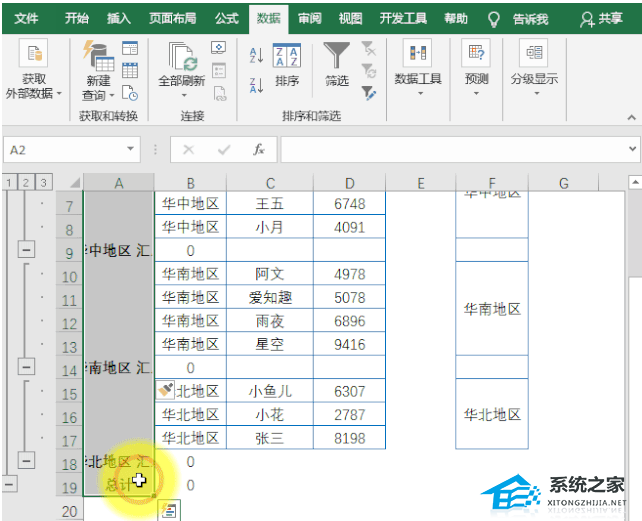Screen dimensions: 642x521
Task: Click the Show Queries icon
Action: point(130,48)
